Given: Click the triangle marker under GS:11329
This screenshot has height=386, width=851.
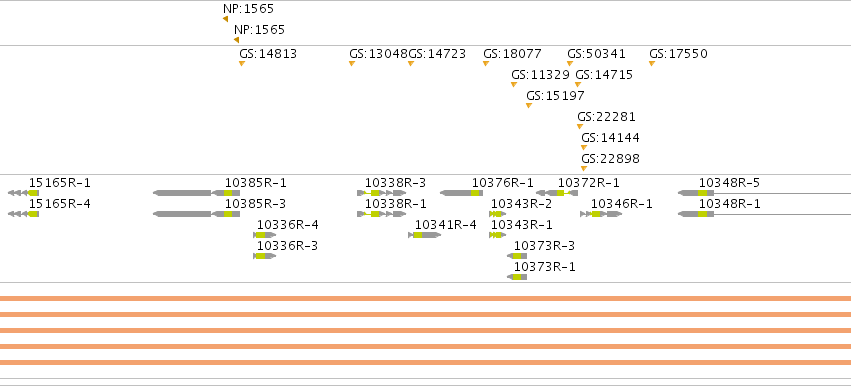Looking at the screenshot, I should tap(513, 84).
